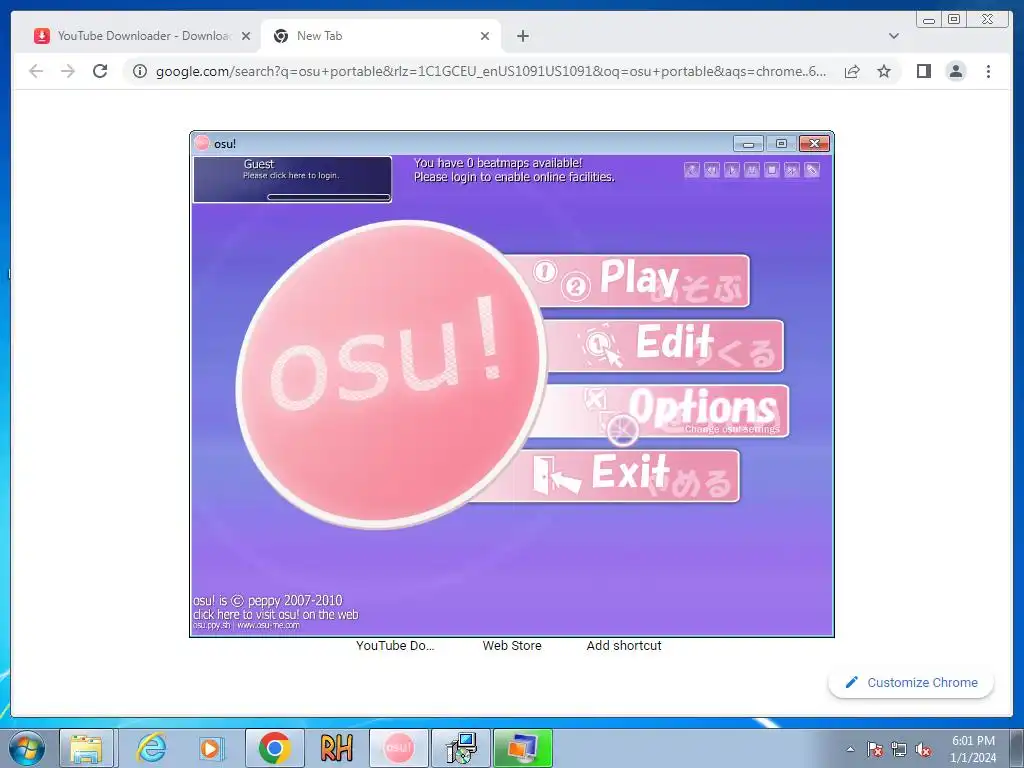Click the big pink osu! logo circle
The height and width of the screenshot is (768, 1024).
391,374
